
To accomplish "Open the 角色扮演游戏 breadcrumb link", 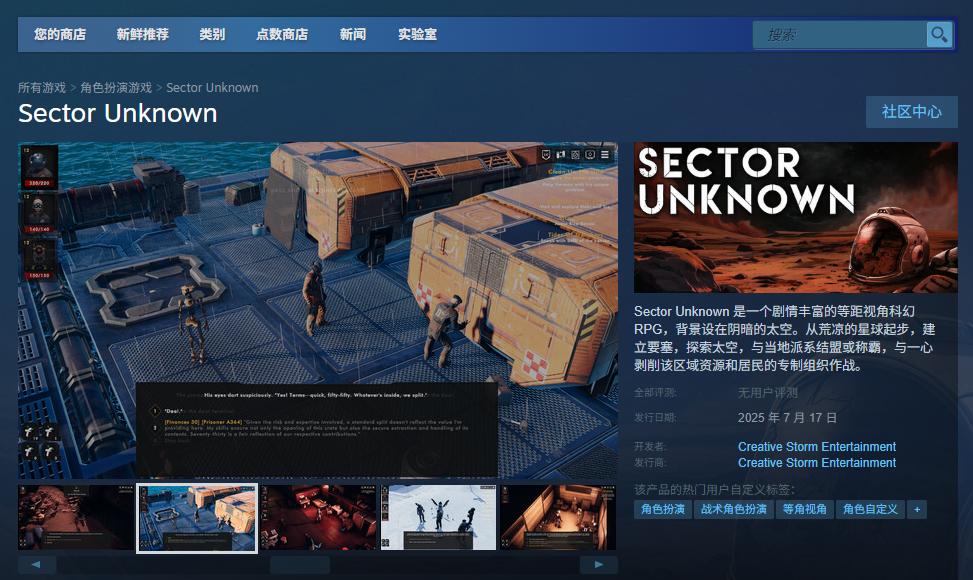I will click(x=116, y=88).
